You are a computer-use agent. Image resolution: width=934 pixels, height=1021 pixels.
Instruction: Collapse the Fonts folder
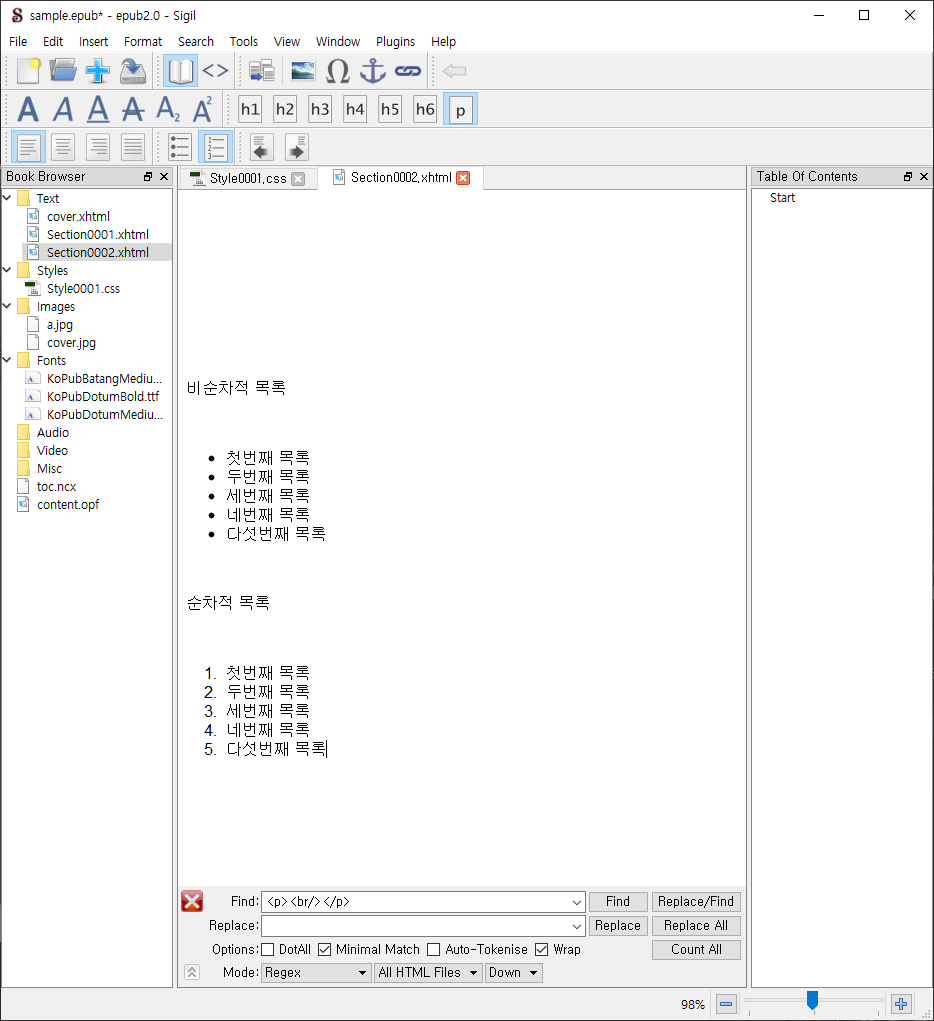tap(7, 359)
